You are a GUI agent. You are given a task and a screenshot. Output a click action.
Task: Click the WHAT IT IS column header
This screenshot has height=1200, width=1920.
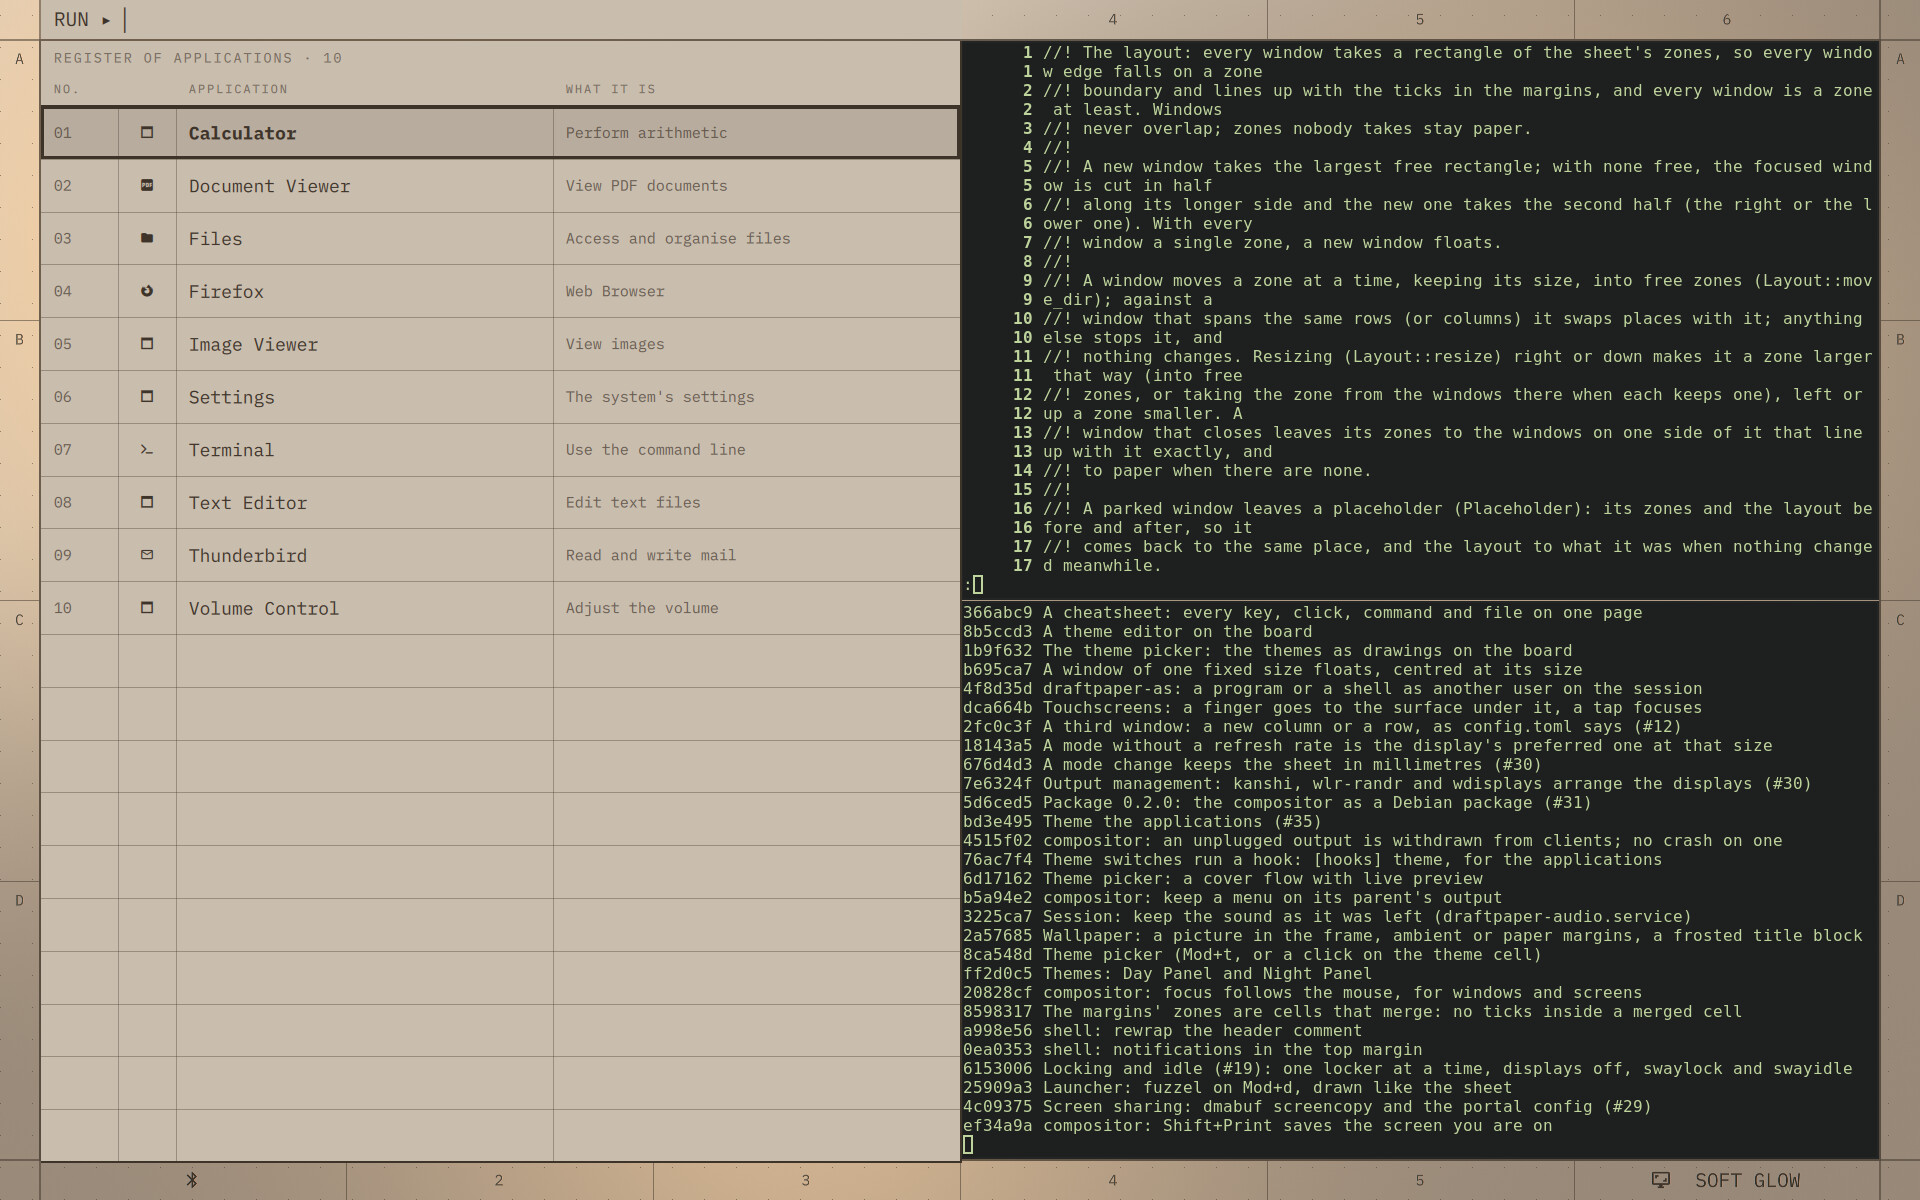610,89
